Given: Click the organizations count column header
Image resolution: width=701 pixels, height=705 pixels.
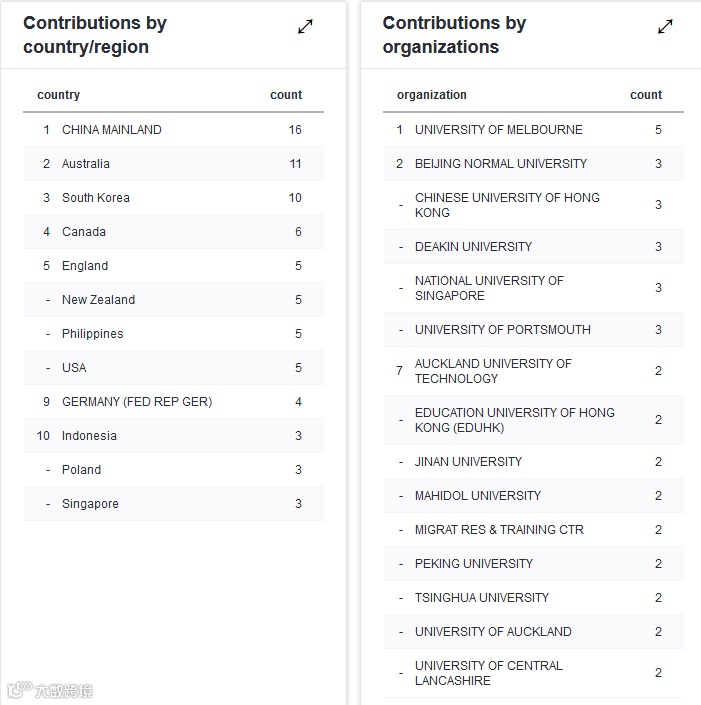Looking at the screenshot, I should point(646,95).
